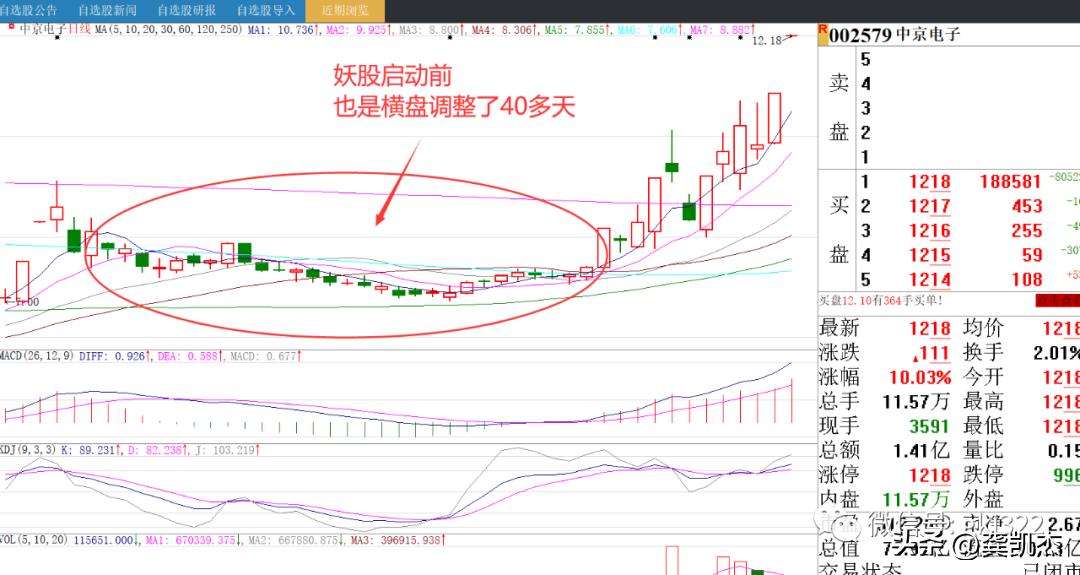Click the stock name 中京电子 in the quote panel

(927, 35)
